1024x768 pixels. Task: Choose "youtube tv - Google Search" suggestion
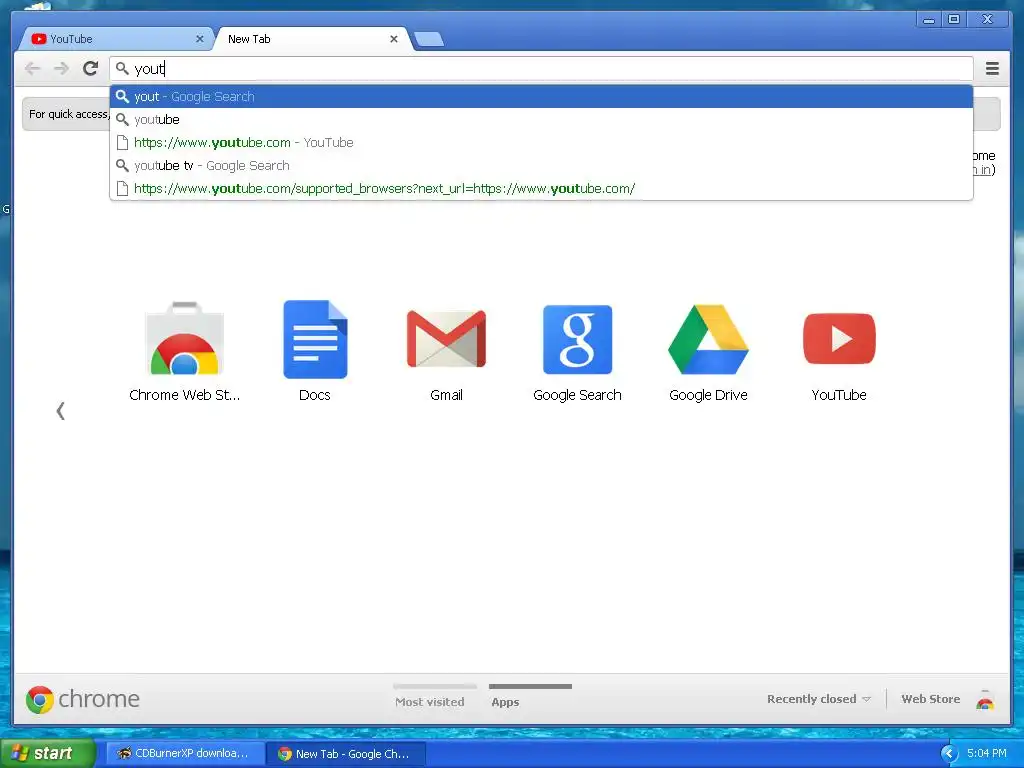click(x=541, y=165)
